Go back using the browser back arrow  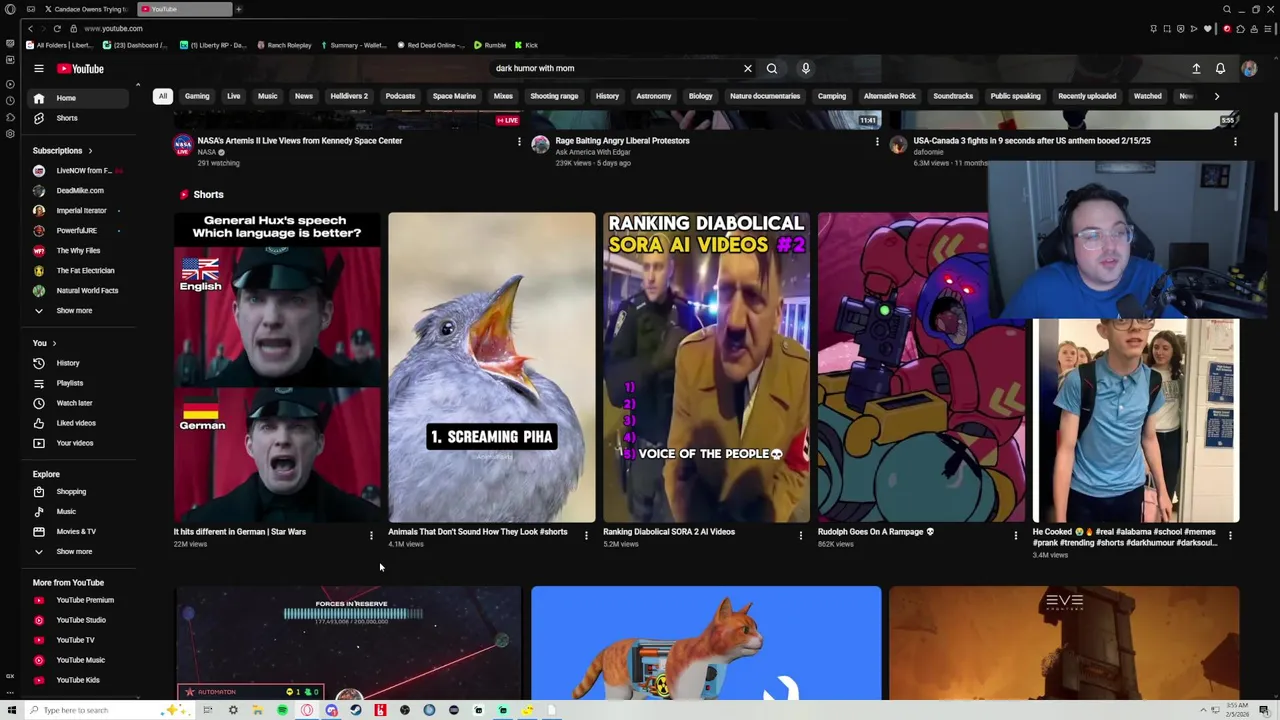point(30,28)
